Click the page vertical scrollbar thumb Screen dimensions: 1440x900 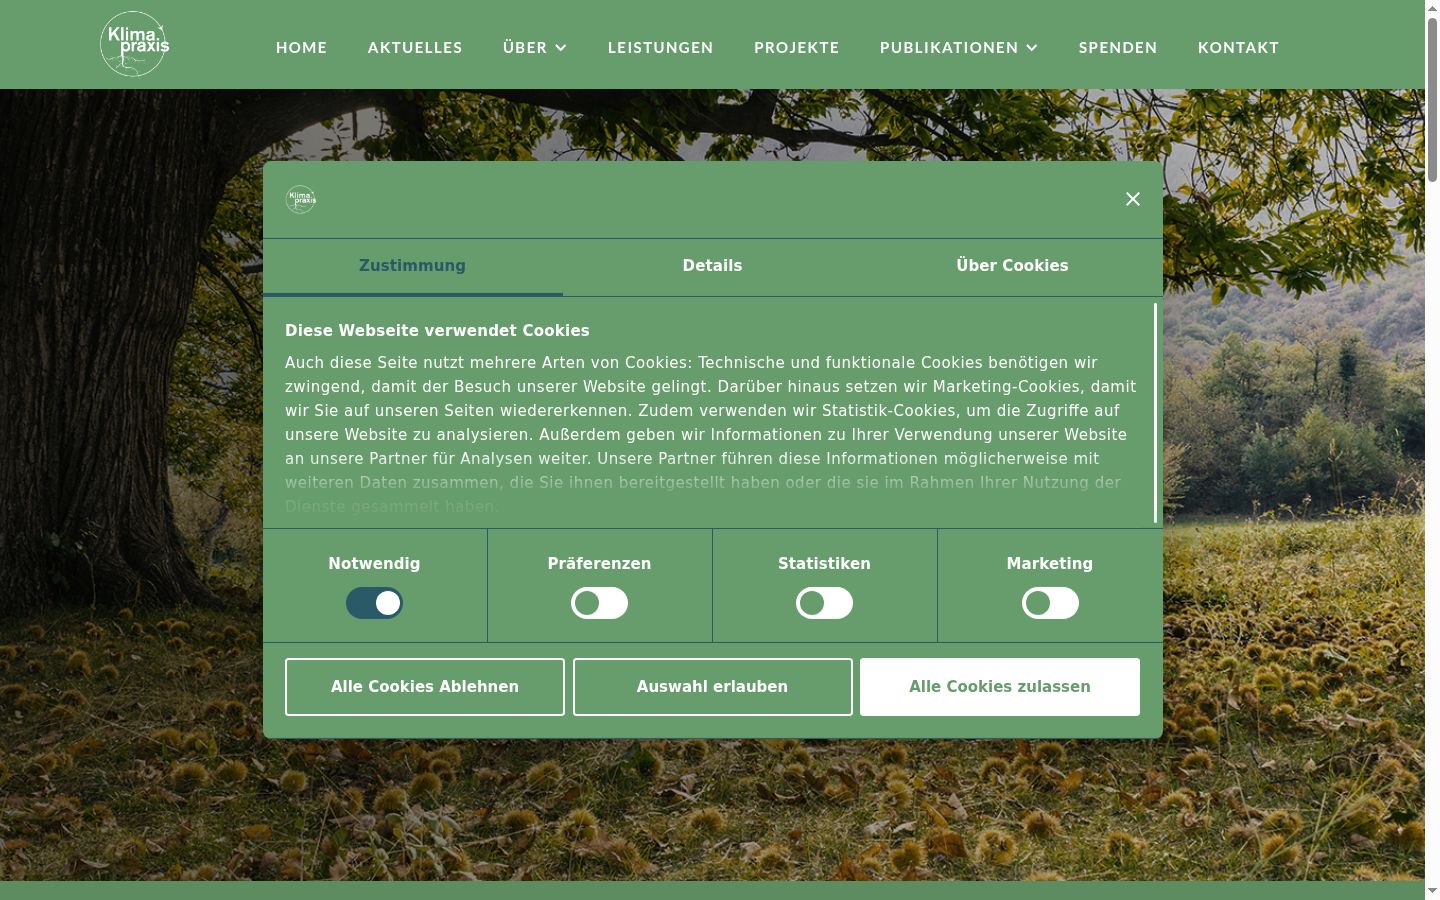point(1432,100)
